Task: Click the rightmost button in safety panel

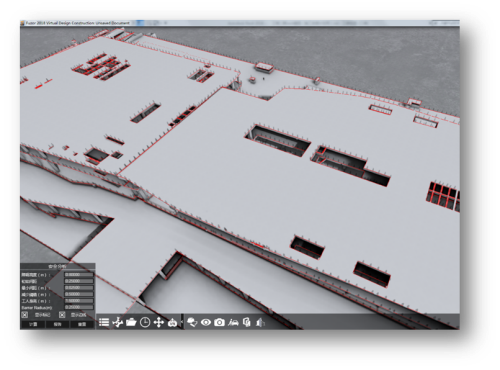Action: [82, 324]
